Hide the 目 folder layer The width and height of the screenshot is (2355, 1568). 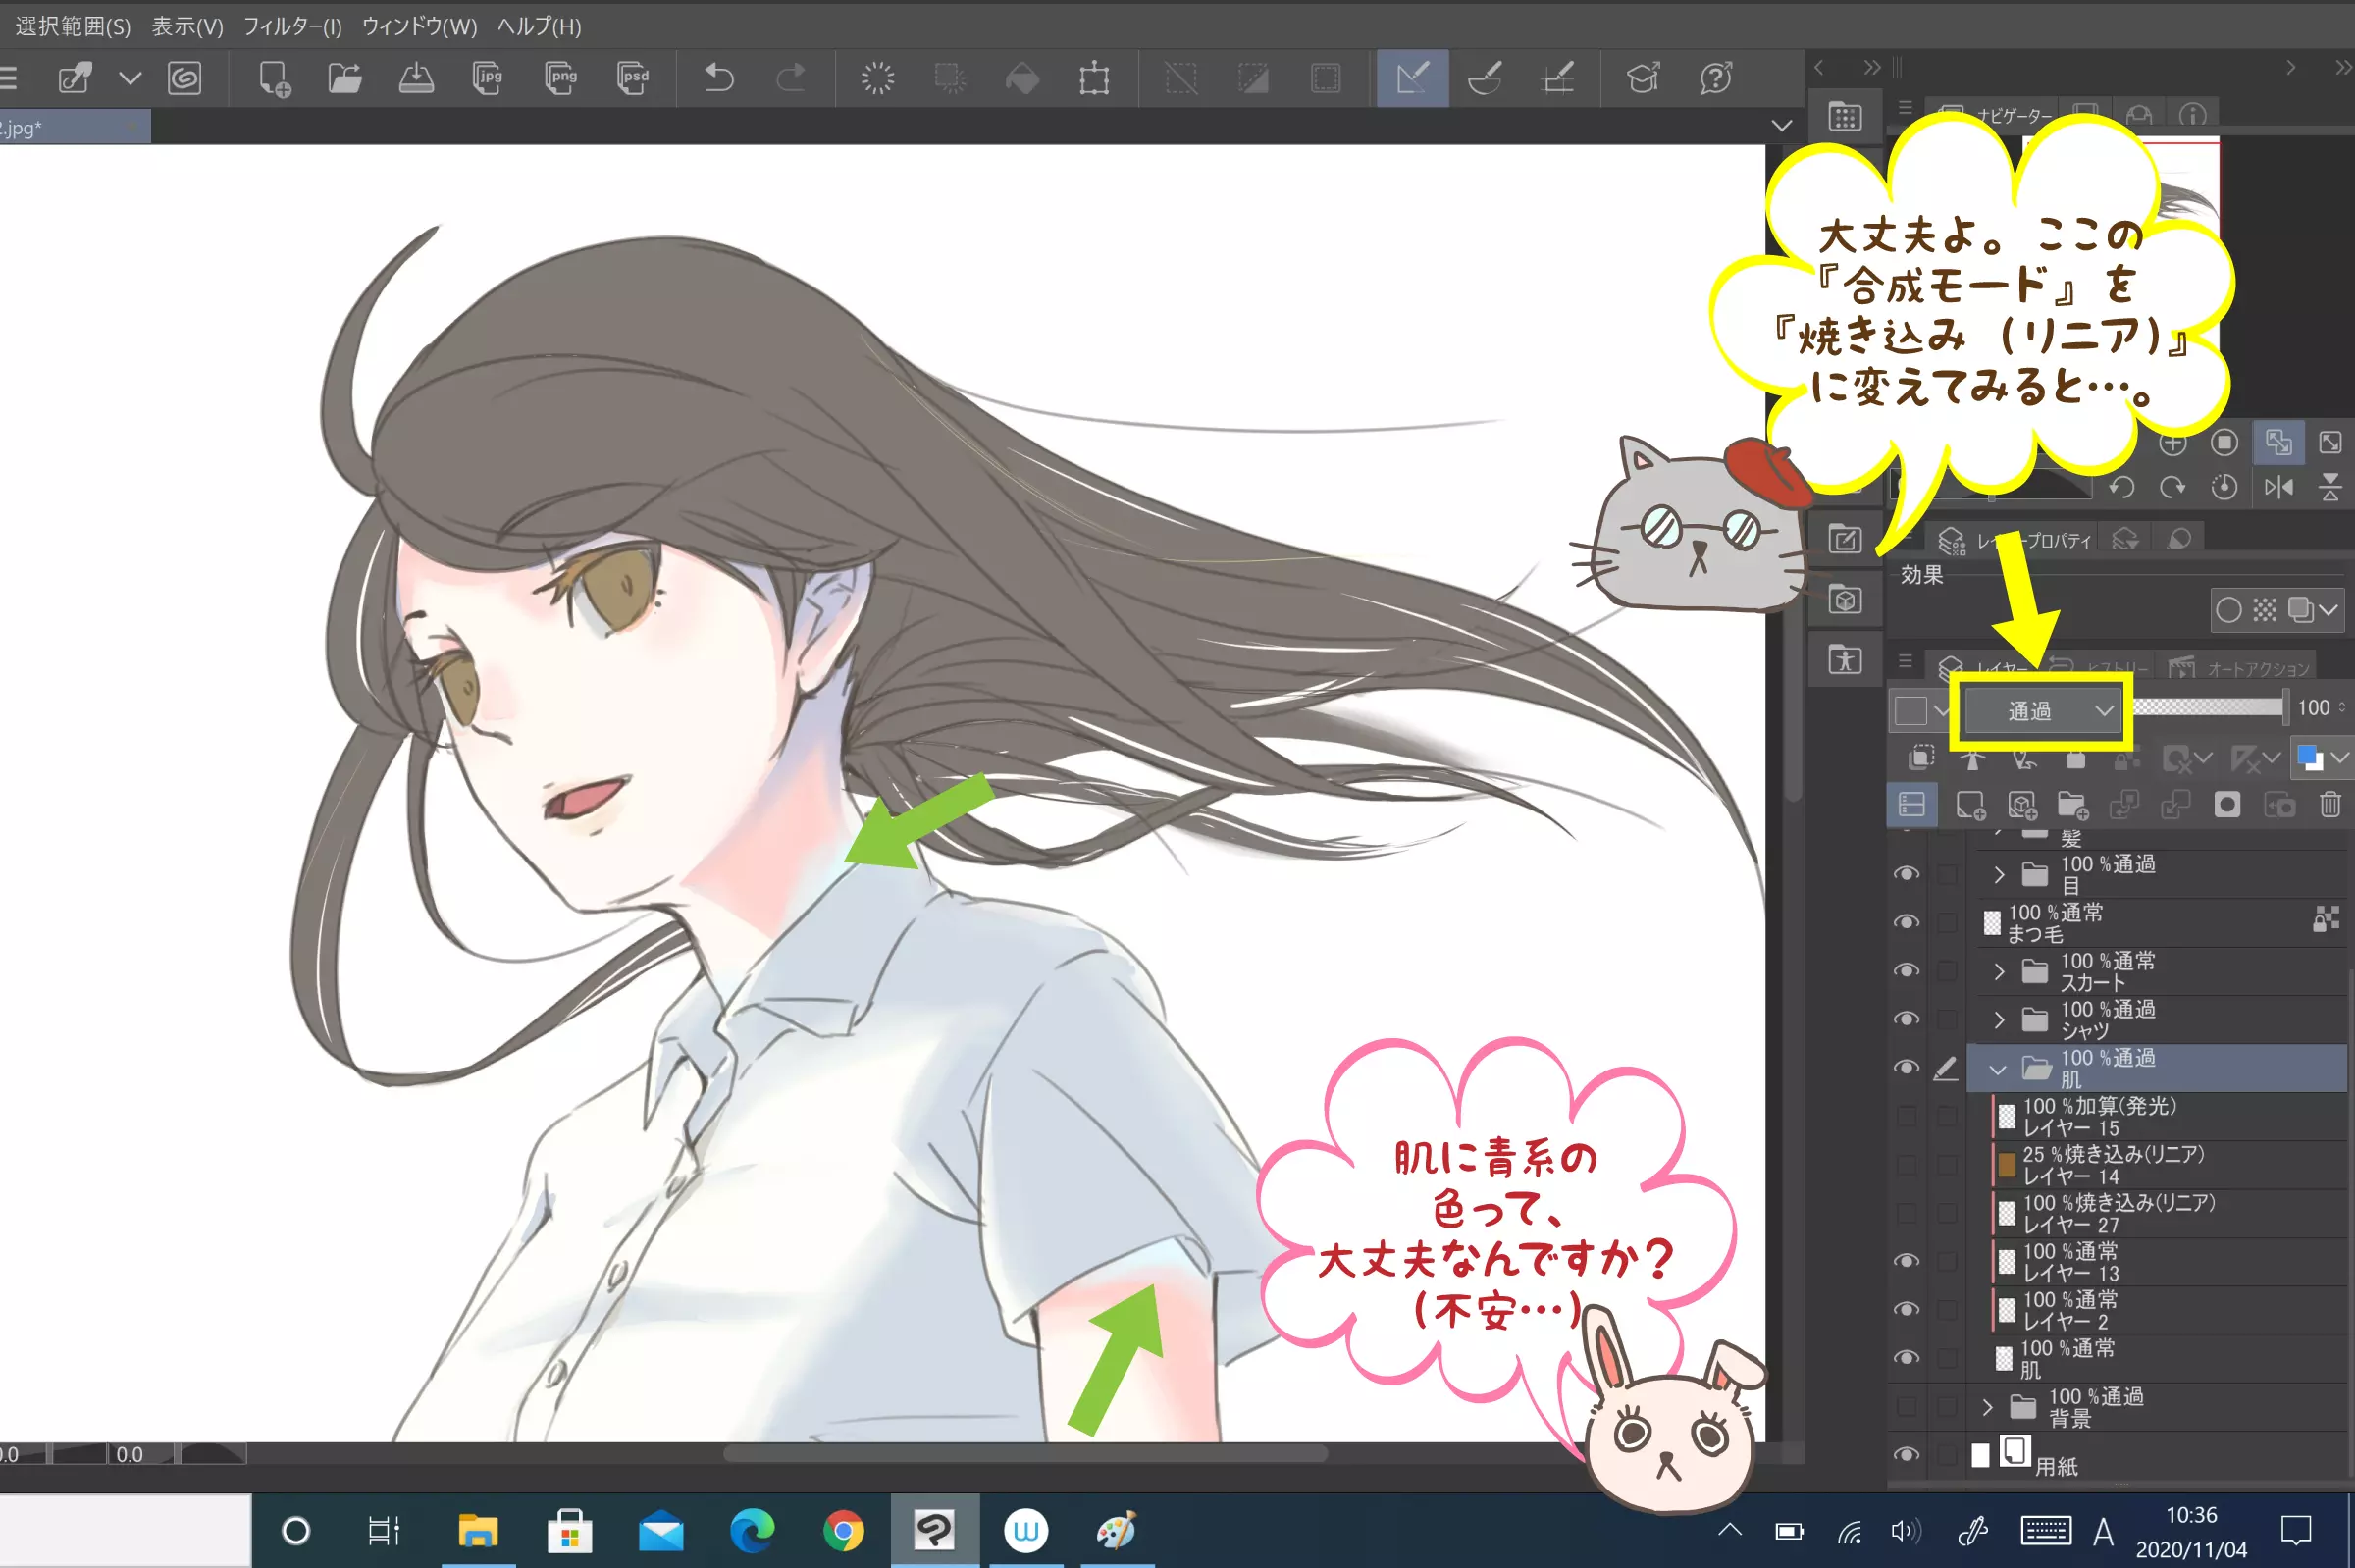coord(1906,874)
